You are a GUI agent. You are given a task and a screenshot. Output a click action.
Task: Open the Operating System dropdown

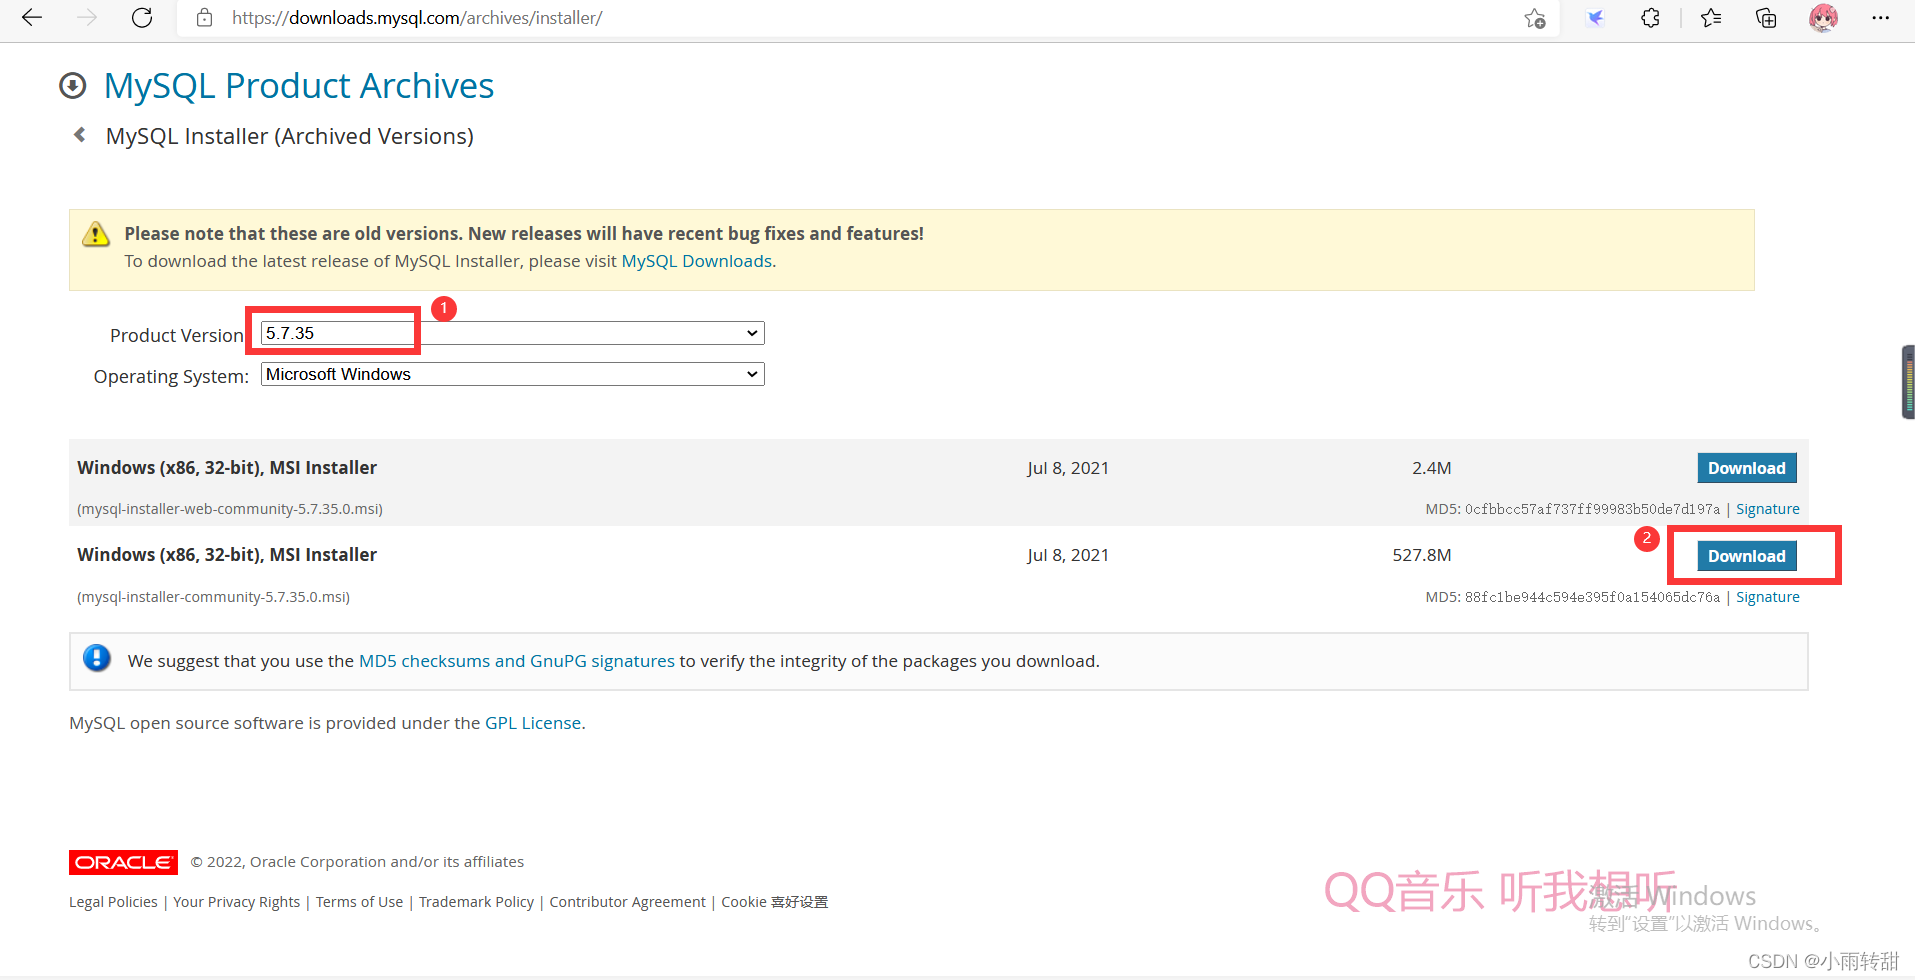coord(512,374)
